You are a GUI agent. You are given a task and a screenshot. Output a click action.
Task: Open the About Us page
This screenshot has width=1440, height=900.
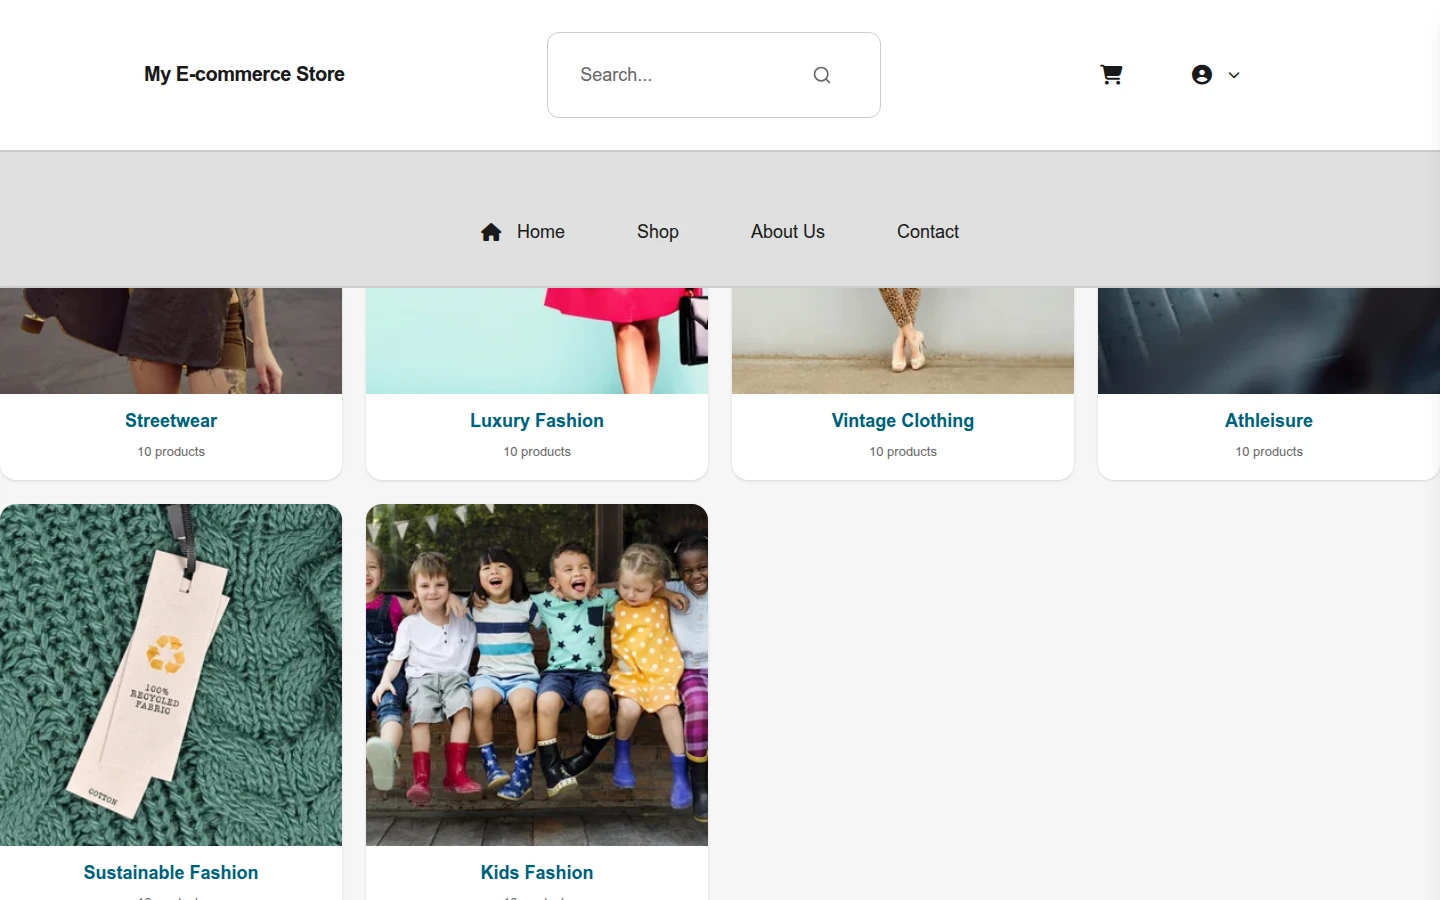(x=788, y=232)
